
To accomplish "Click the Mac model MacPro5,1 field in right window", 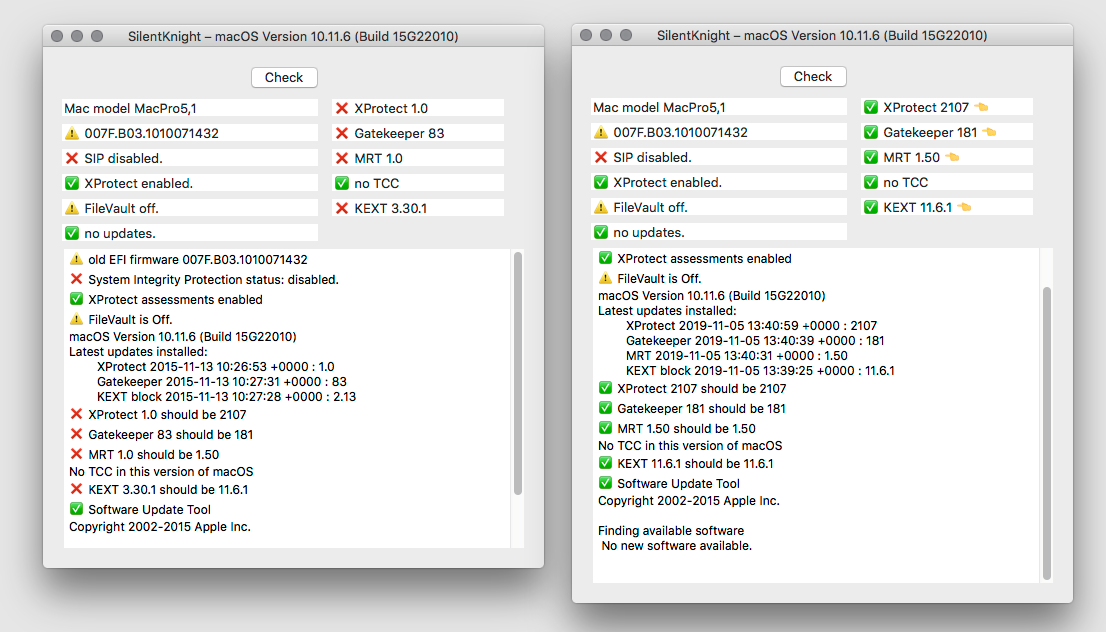I will (719, 107).
